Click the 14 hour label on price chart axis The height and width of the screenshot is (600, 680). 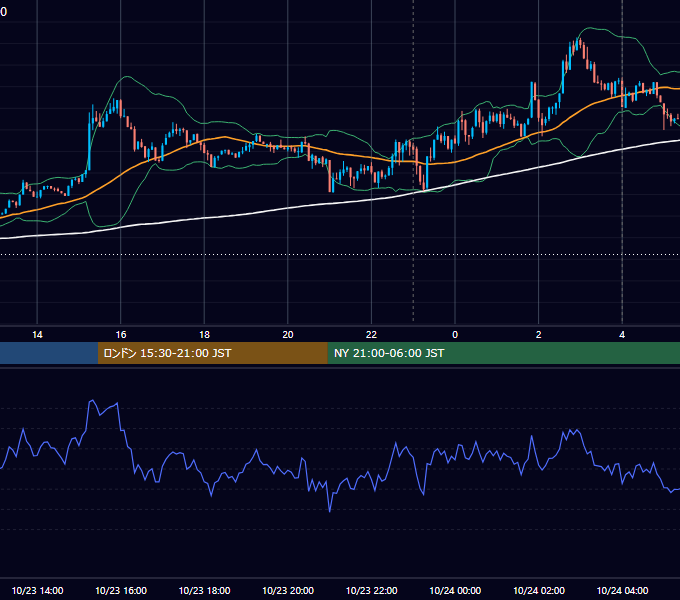(x=37, y=335)
